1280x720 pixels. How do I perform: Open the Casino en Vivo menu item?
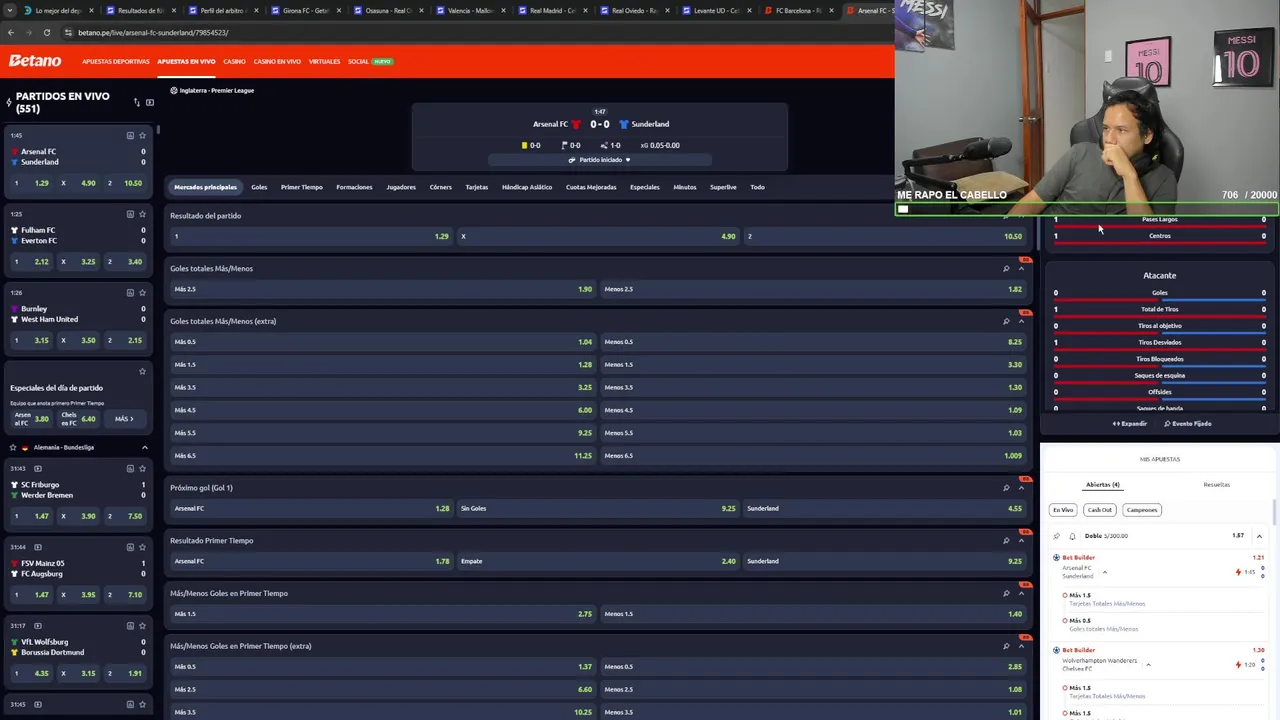point(277,61)
